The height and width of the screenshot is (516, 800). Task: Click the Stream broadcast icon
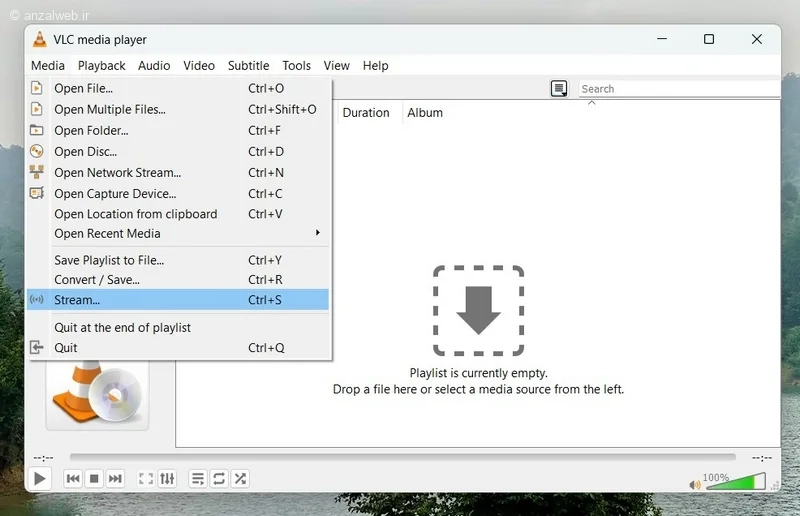coord(37,299)
